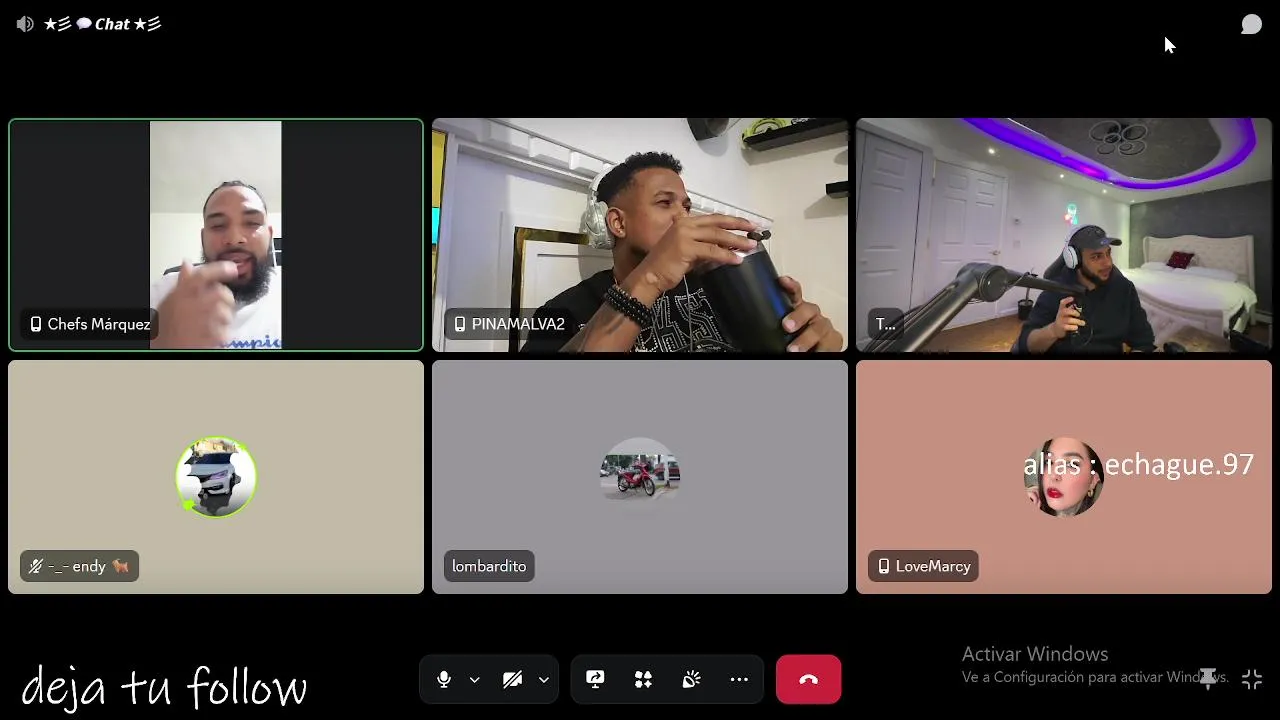Open the camera options dropdown arrow
This screenshot has width=1280, height=720.
[543, 680]
